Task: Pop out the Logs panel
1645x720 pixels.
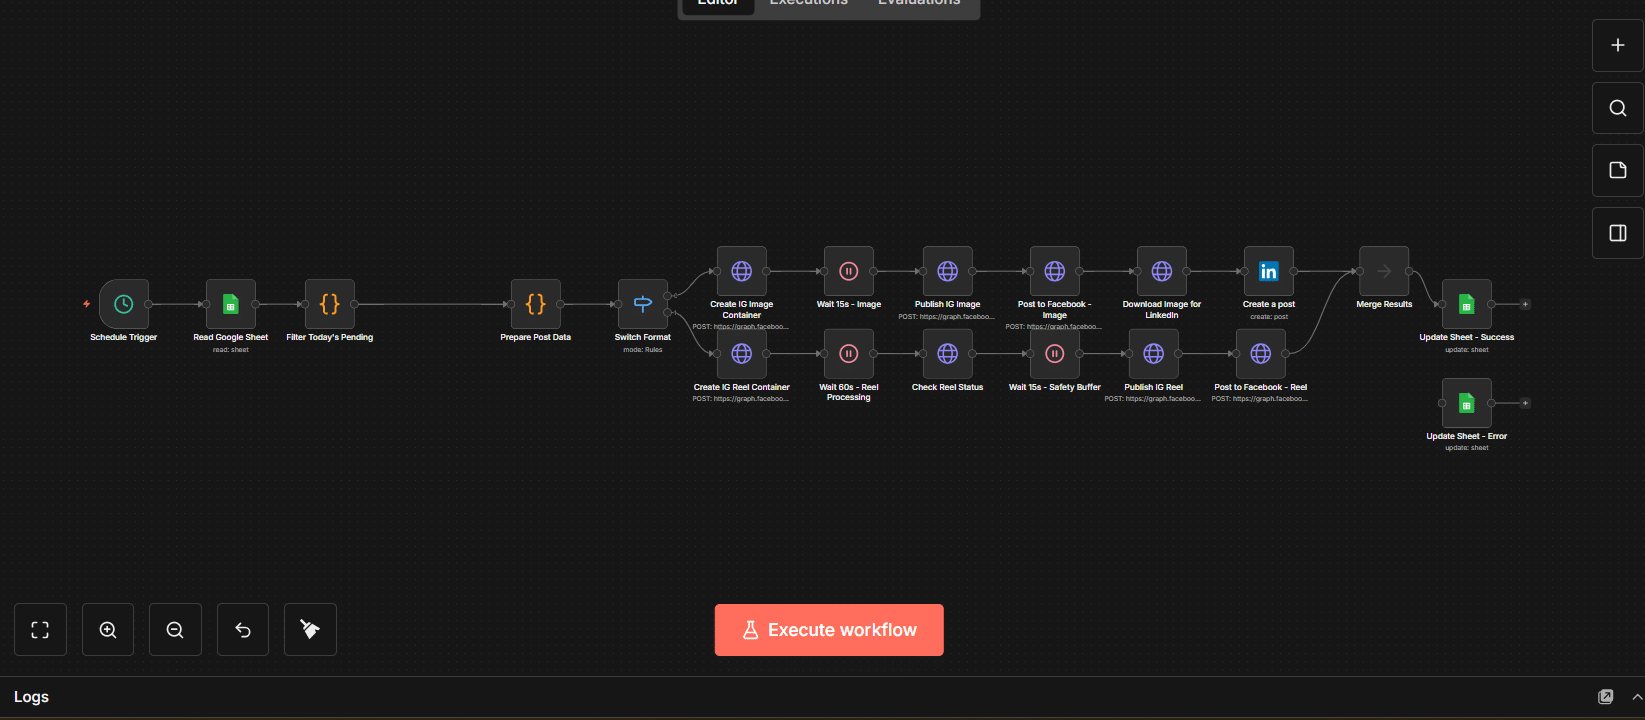Action: pyautogui.click(x=1606, y=697)
